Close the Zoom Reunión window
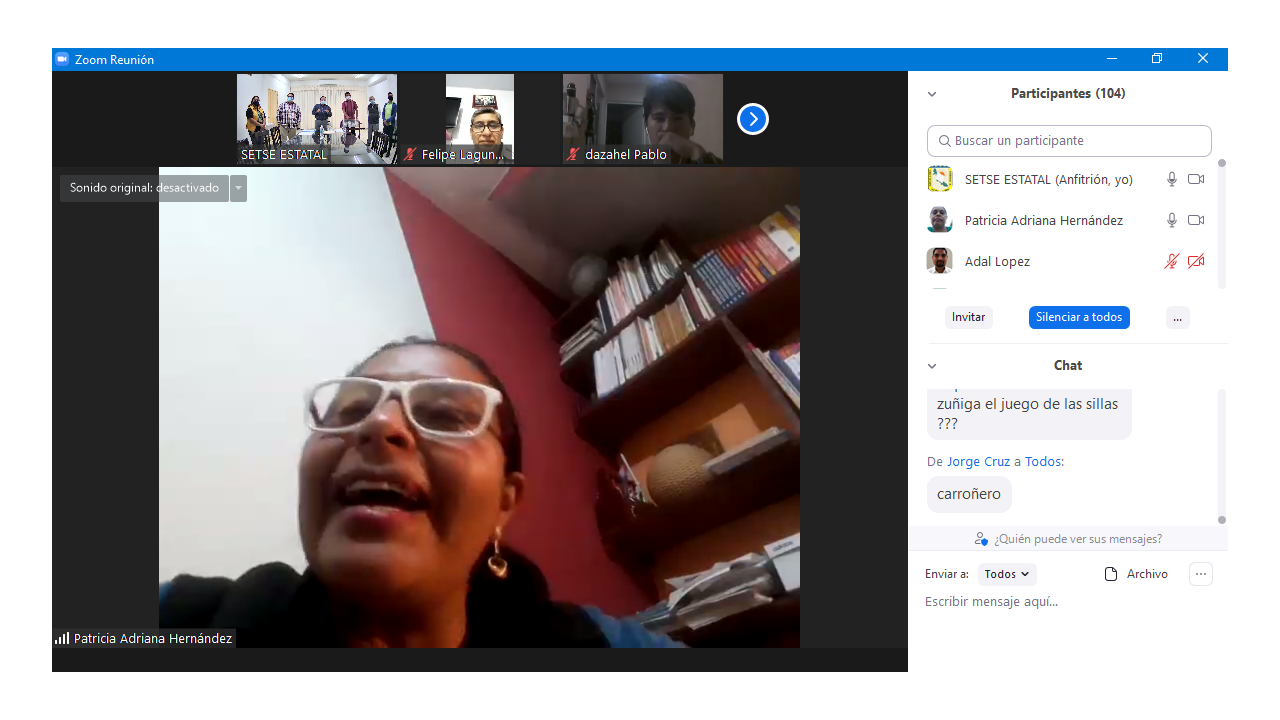Screen dimensions: 1280x720 tap(1203, 59)
